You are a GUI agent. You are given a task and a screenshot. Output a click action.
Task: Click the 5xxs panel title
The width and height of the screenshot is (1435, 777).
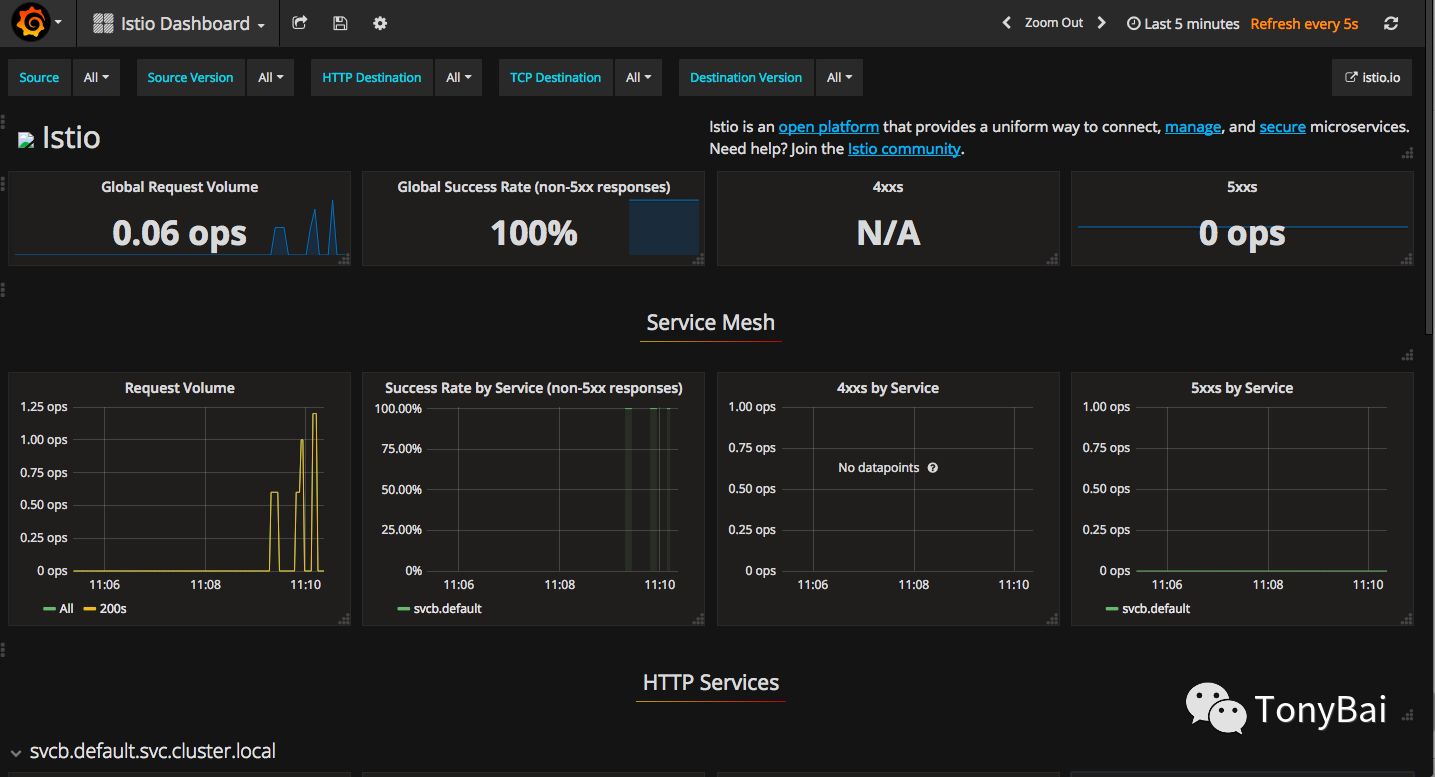coord(1242,187)
